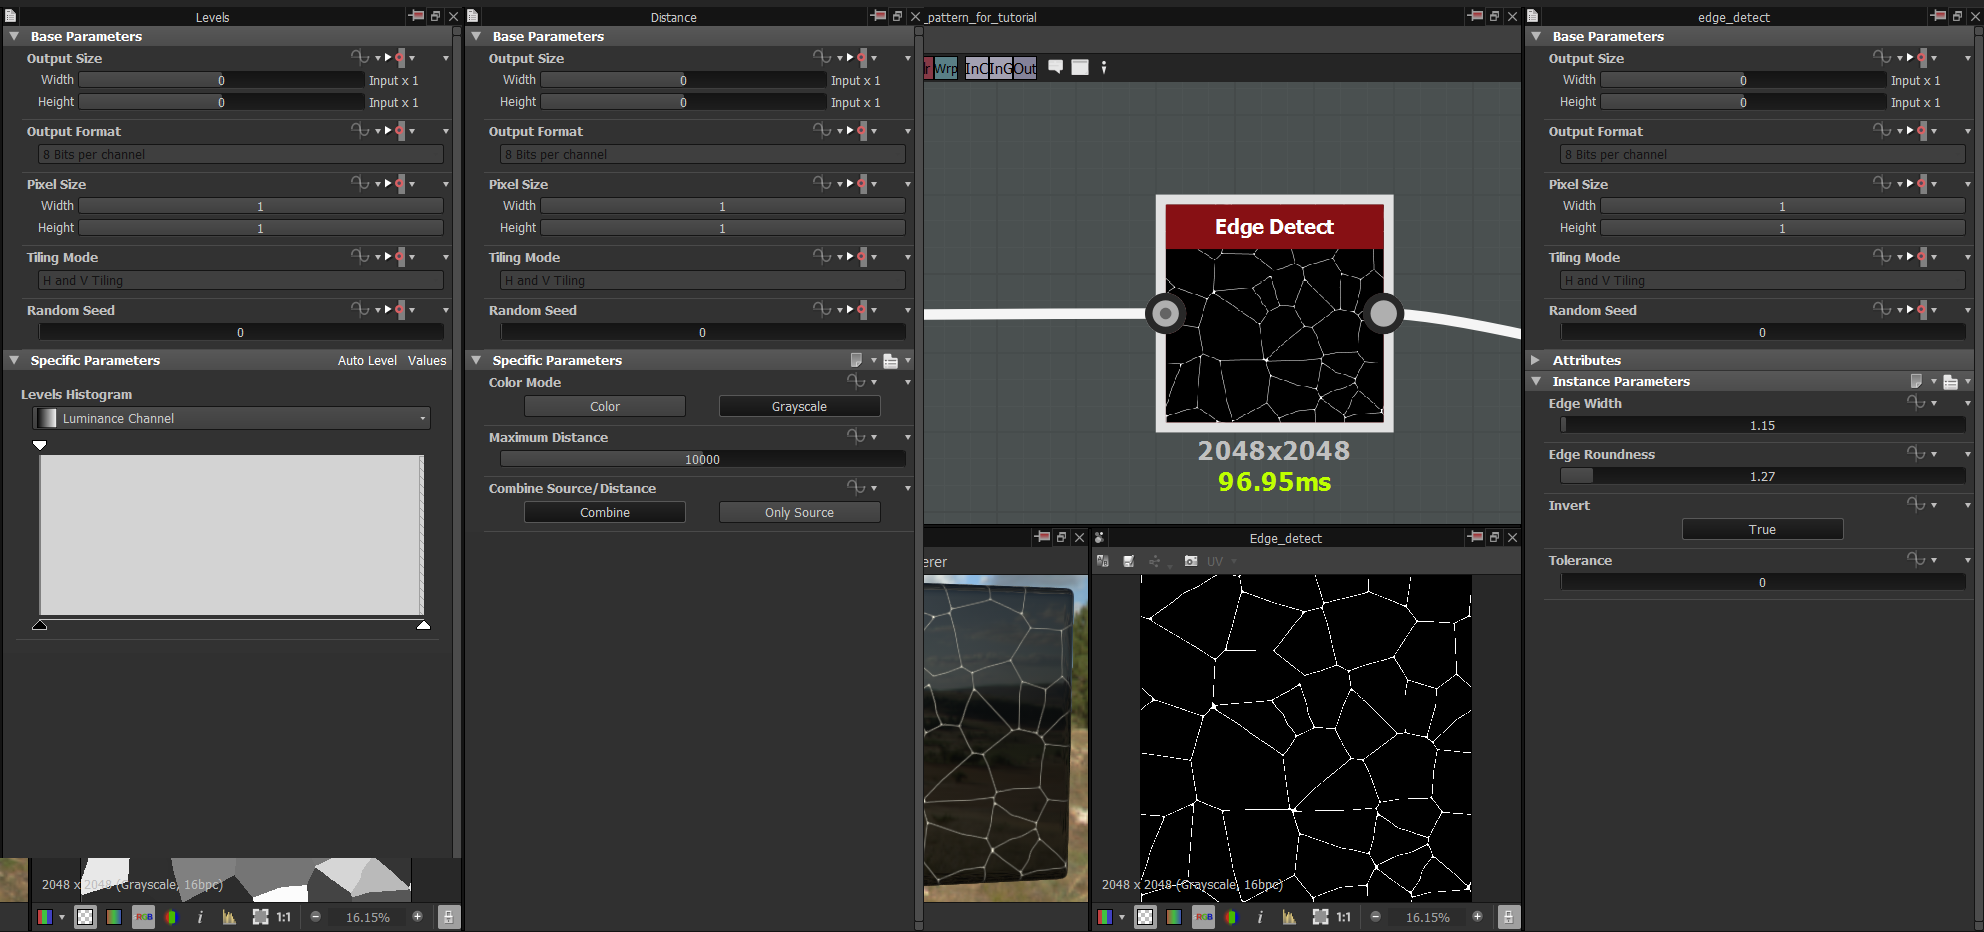Toggle tiling gradient icon in Levels 2D view

[x=114, y=917]
